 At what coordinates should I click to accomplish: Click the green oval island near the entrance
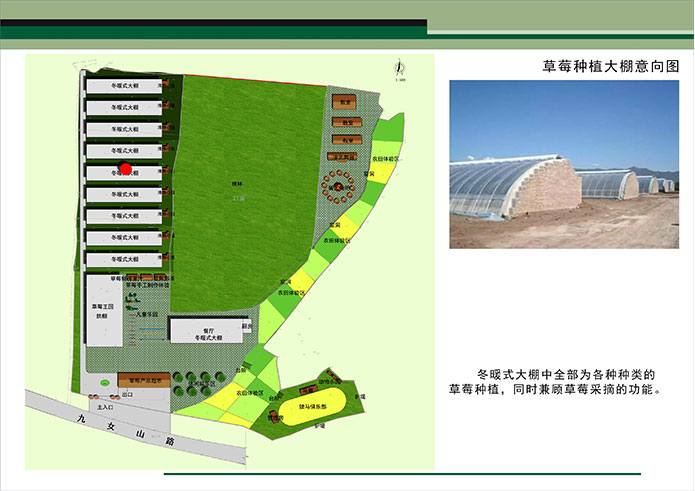tap(104, 382)
